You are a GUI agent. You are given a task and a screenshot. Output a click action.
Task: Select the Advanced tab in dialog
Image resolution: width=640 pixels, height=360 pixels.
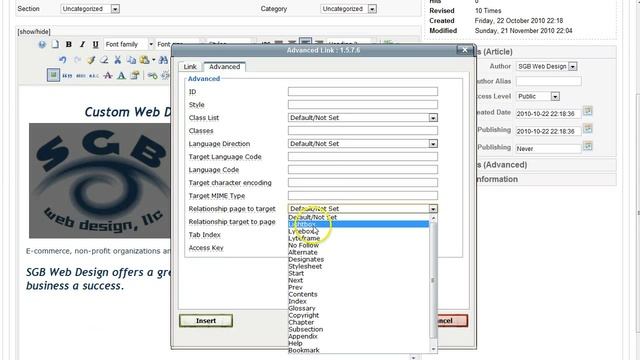click(x=224, y=67)
